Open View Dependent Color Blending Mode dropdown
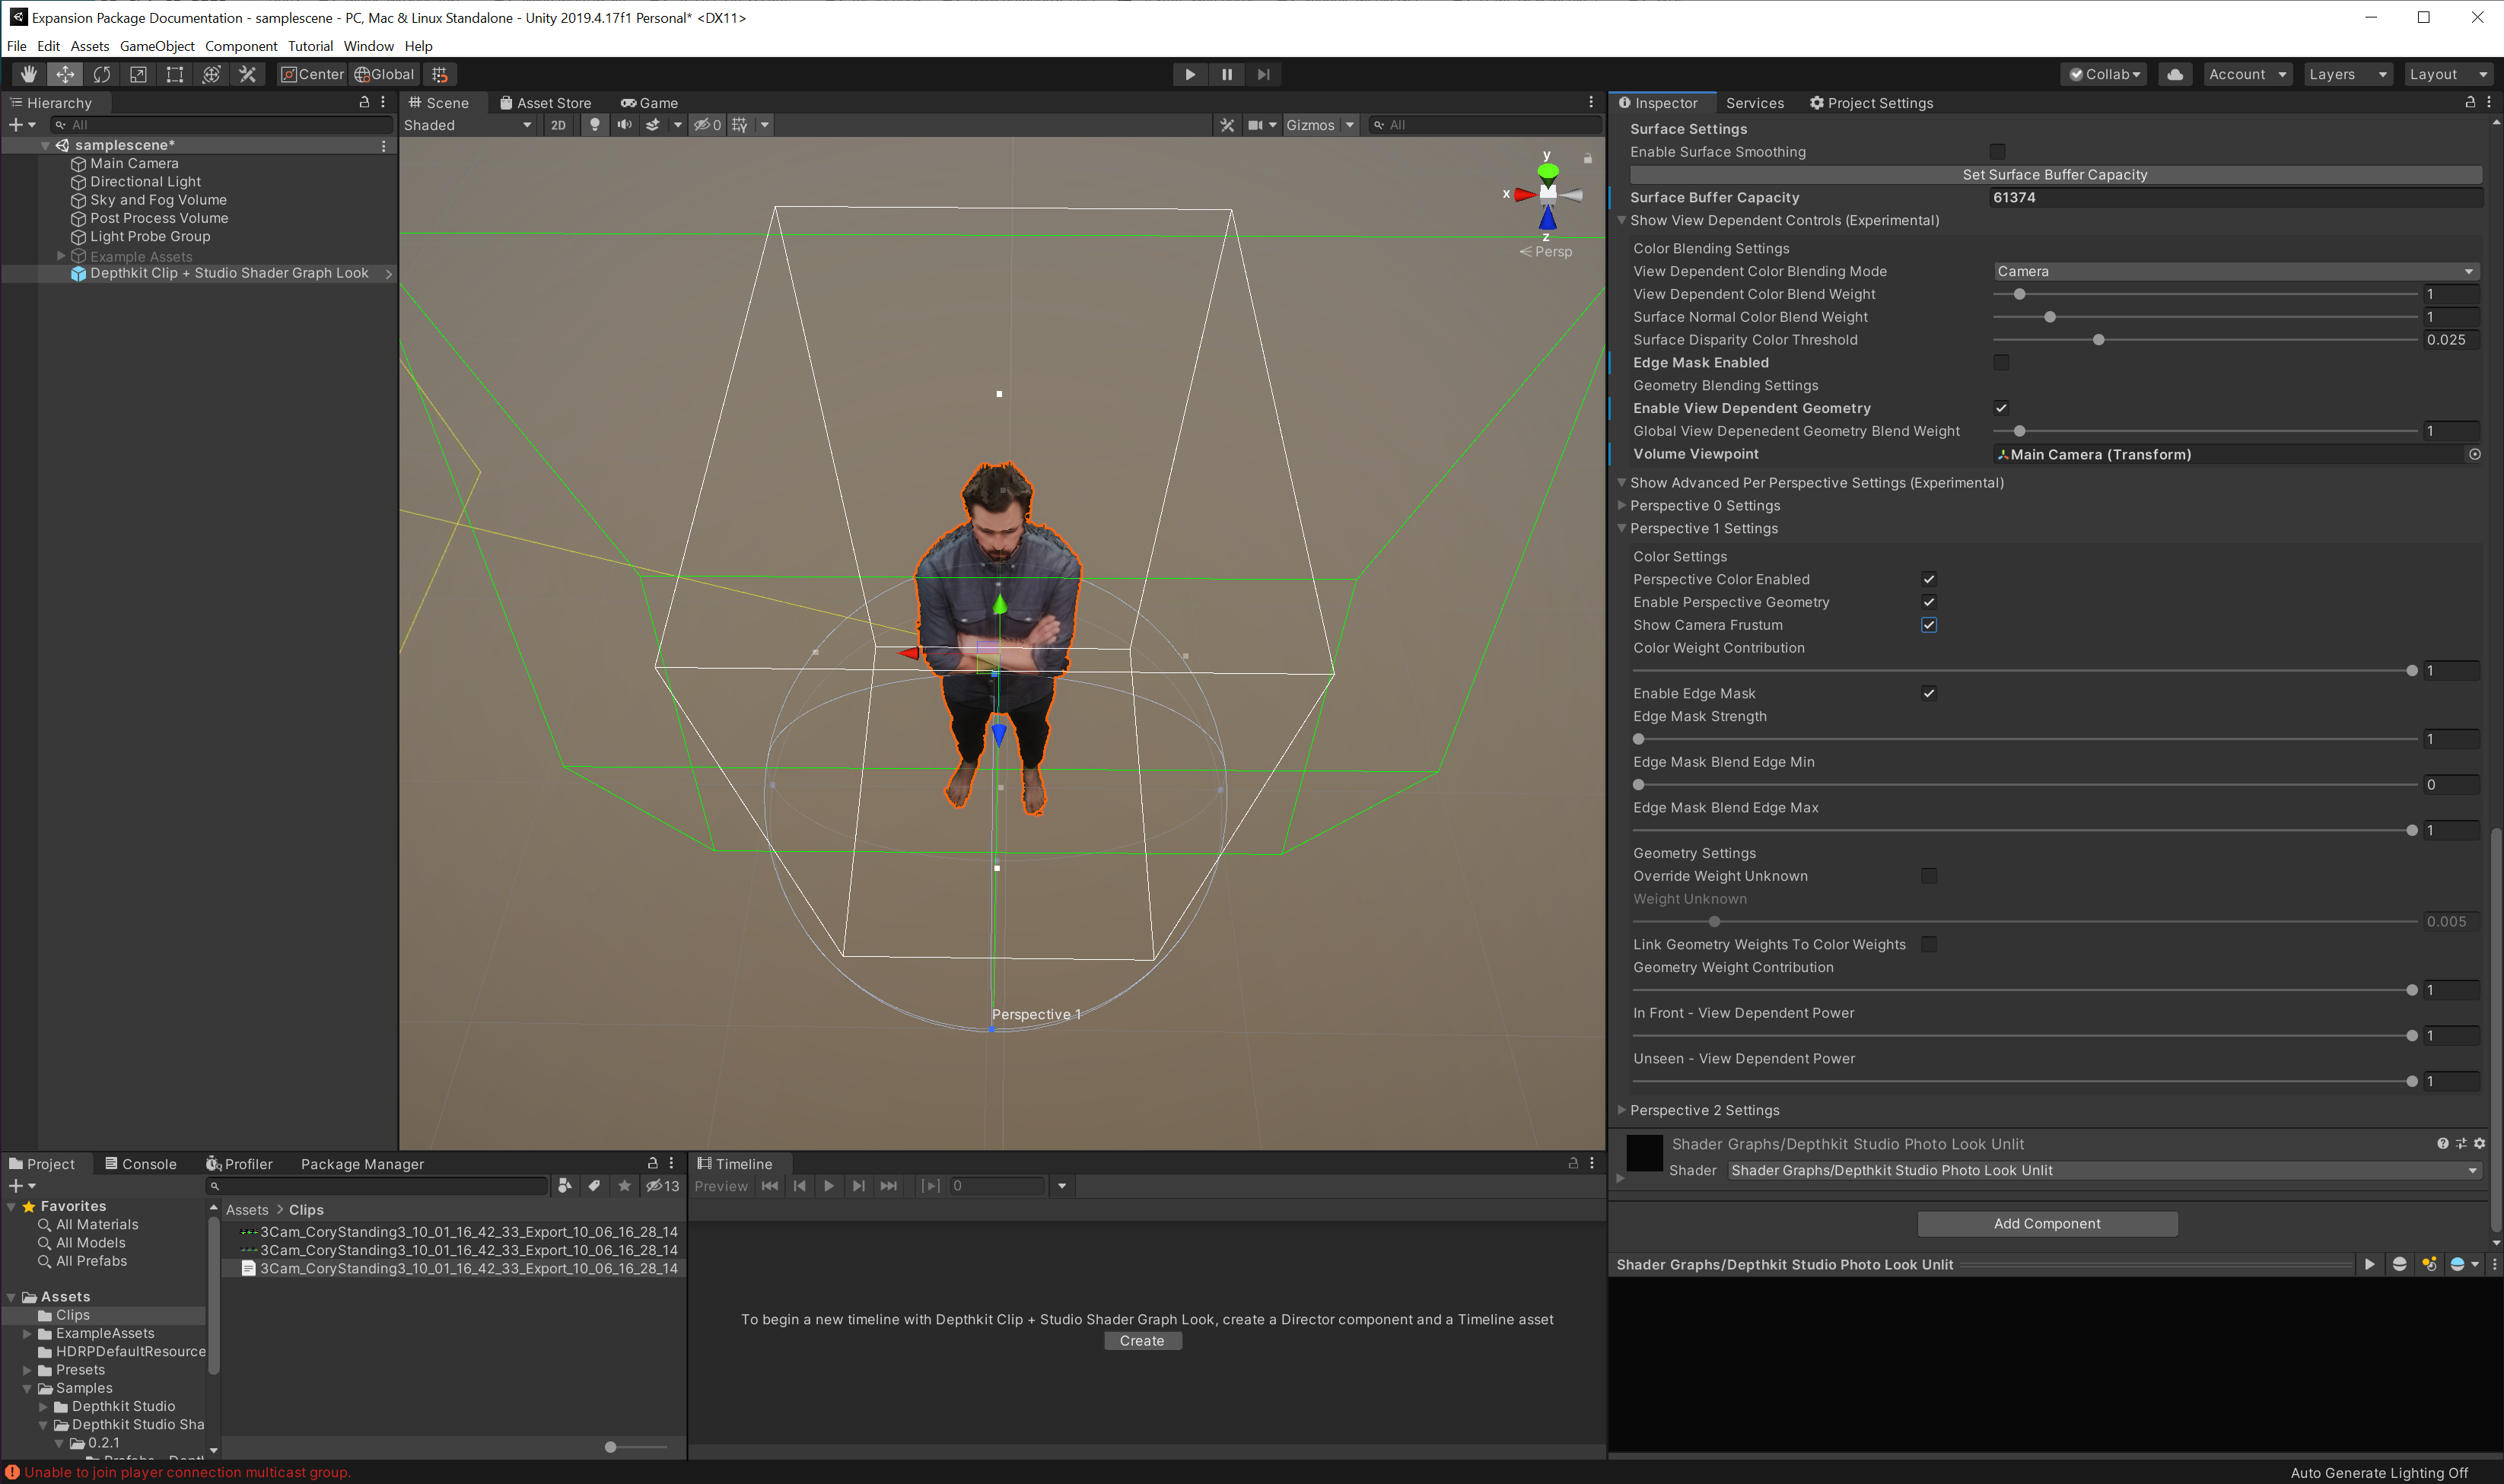The height and width of the screenshot is (1484, 2504). point(2234,271)
